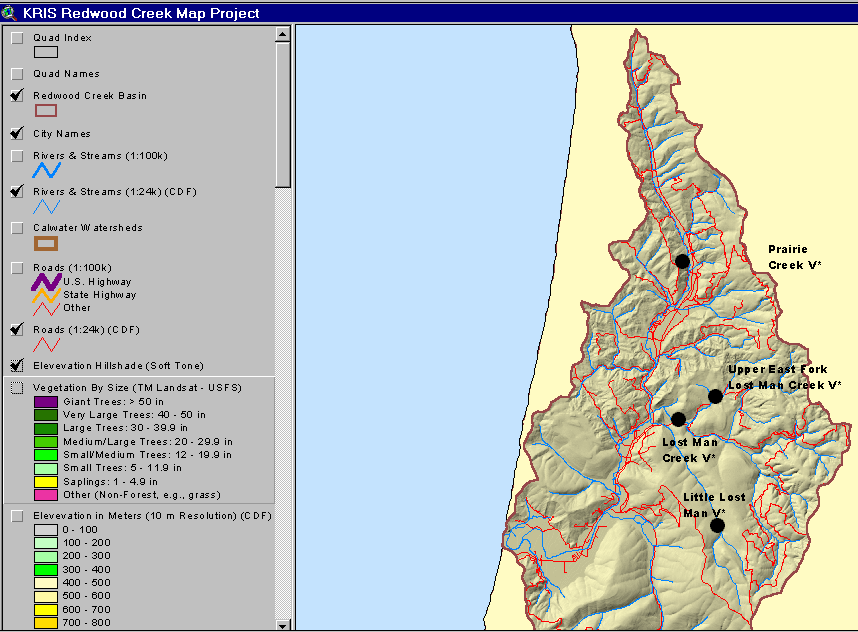Select the Elevation in Meters legend title

(152, 516)
